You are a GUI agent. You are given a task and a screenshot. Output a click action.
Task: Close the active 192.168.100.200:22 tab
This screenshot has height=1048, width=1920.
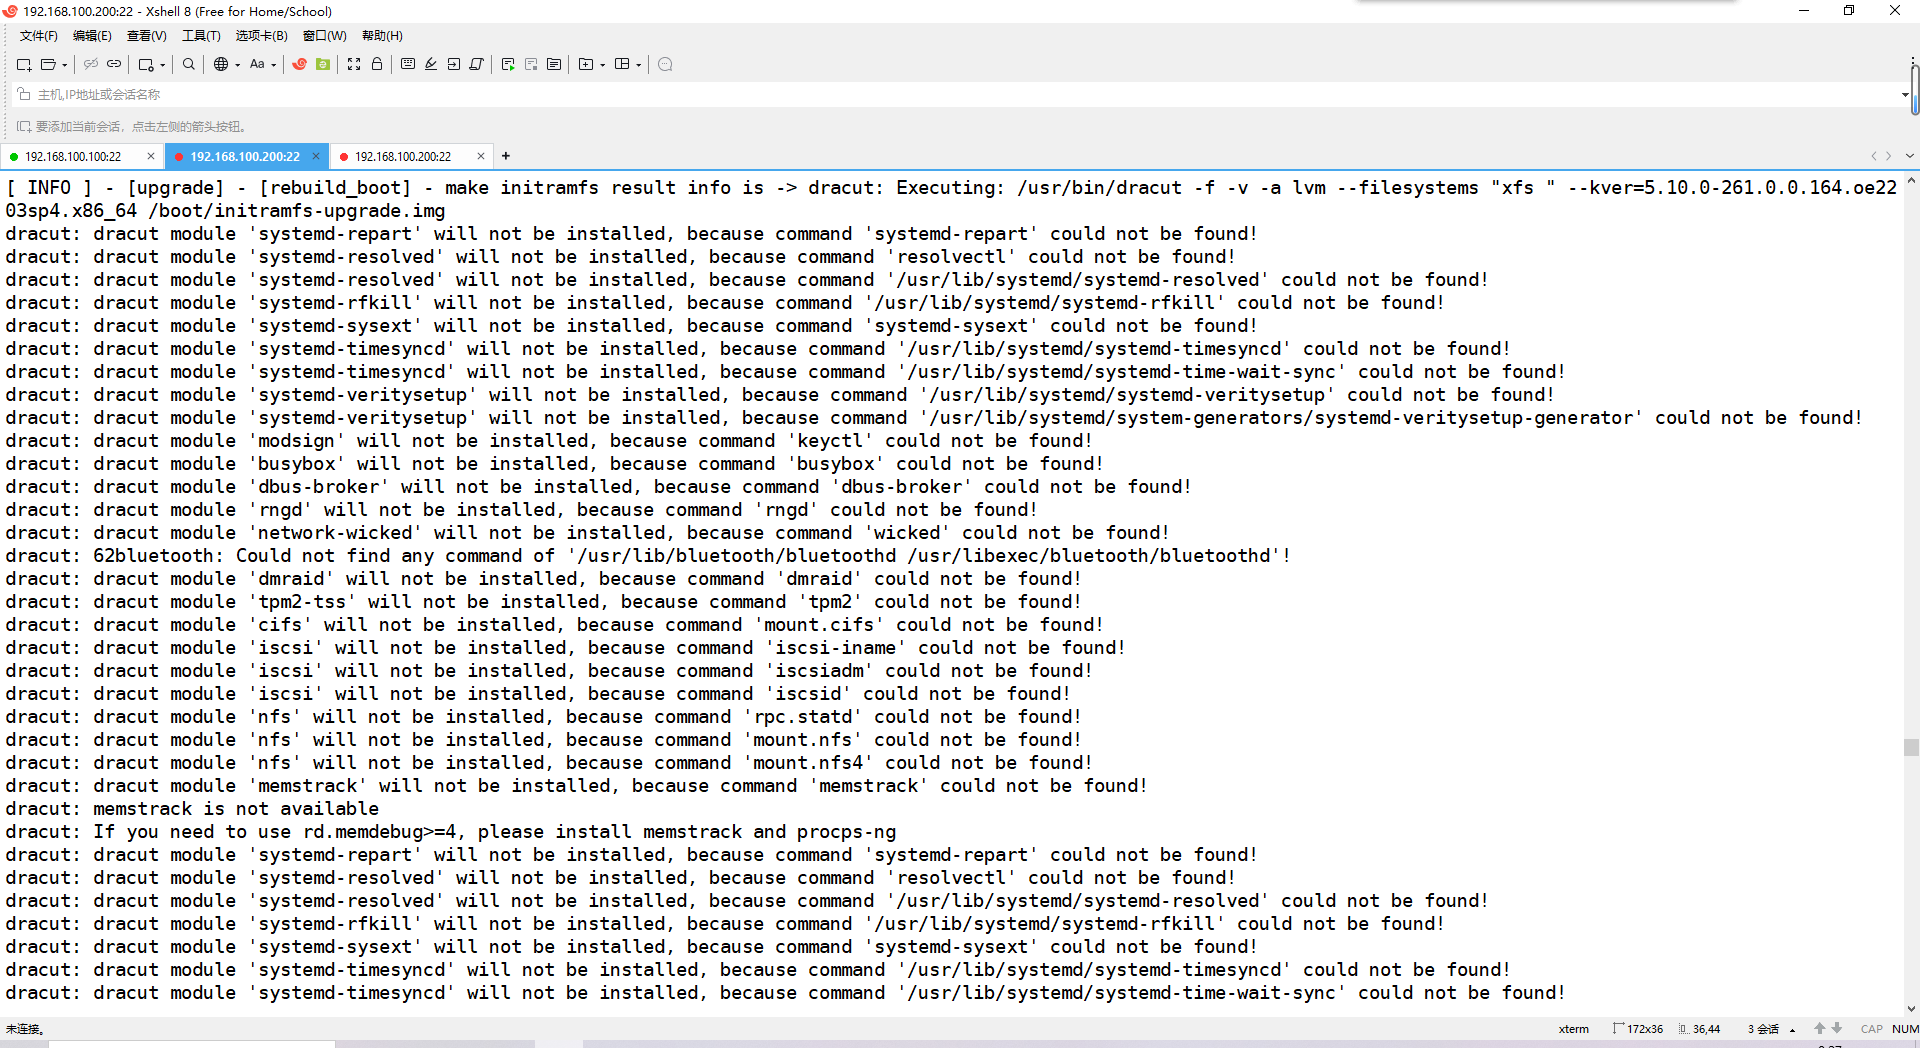pyautogui.click(x=316, y=156)
